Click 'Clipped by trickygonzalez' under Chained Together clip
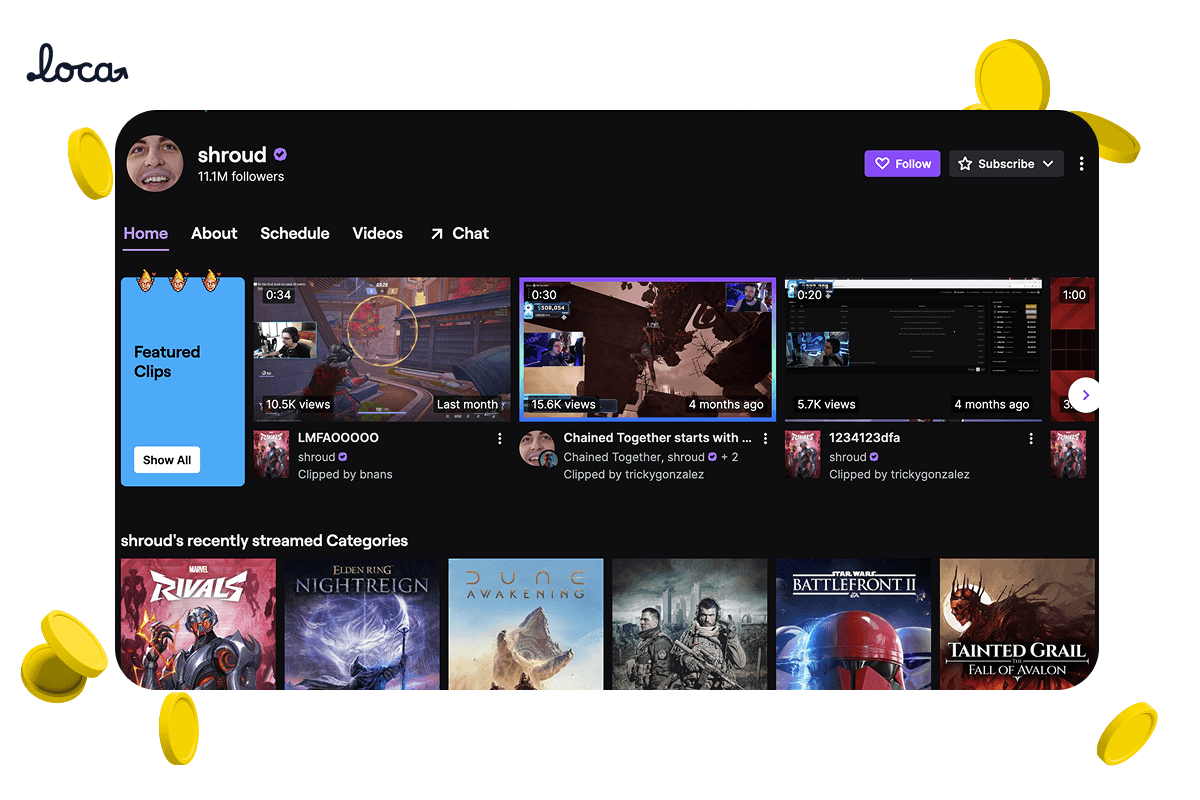The height and width of the screenshot is (800, 1200). point(634,475)
